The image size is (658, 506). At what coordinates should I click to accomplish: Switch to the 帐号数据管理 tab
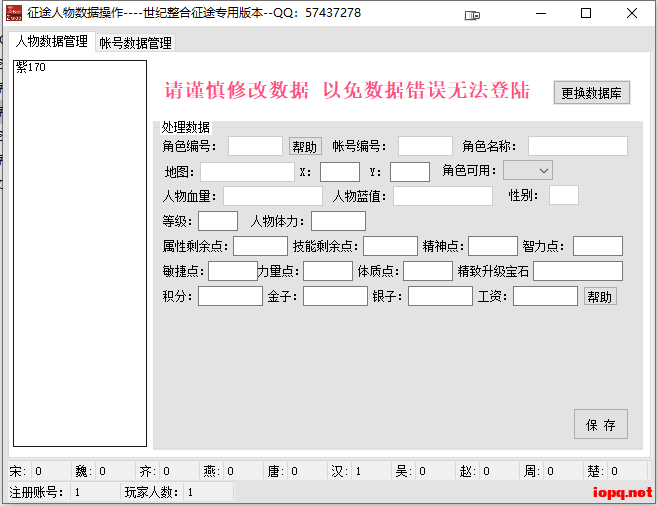tap(135, 43)
